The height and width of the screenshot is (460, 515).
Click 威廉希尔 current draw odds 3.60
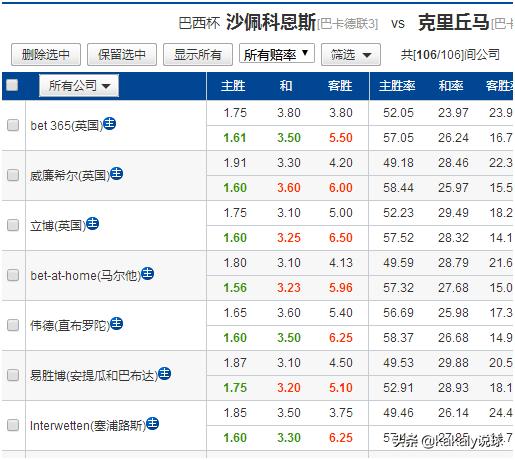click(x=289, y=188)
